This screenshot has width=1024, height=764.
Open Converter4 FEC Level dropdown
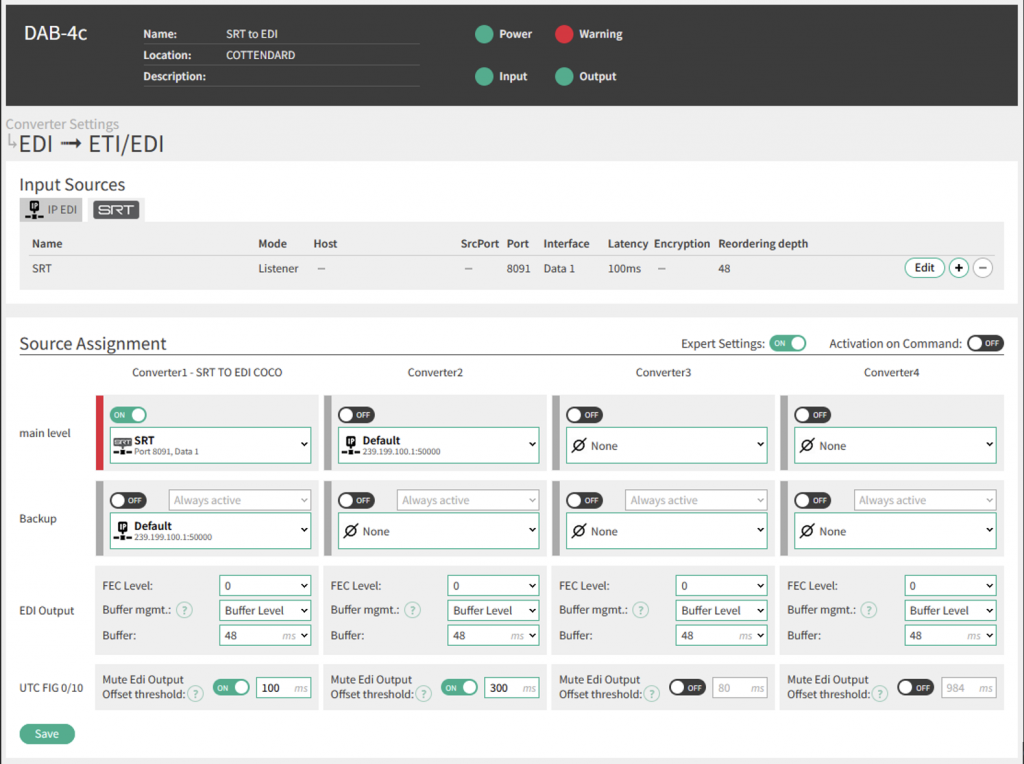click(950, 586)
